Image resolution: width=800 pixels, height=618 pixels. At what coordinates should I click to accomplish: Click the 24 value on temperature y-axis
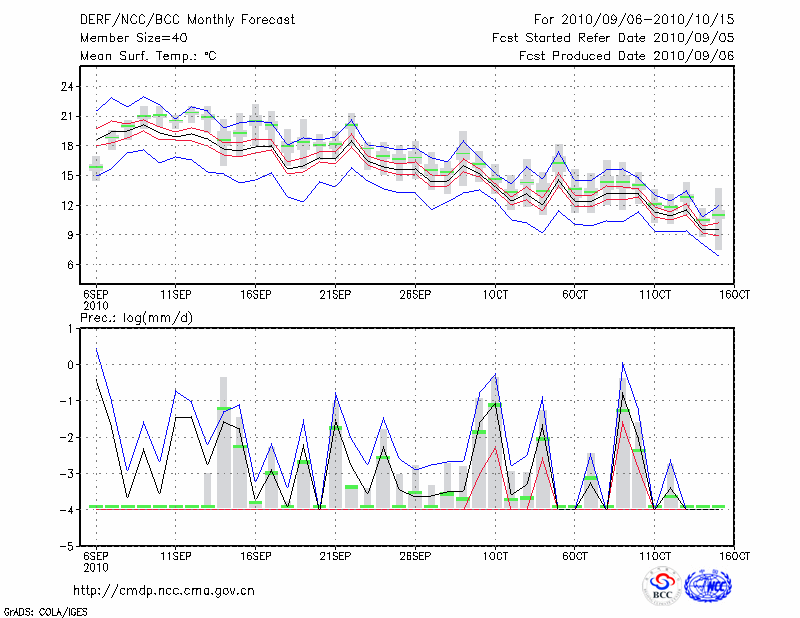(x=67, y=87)
